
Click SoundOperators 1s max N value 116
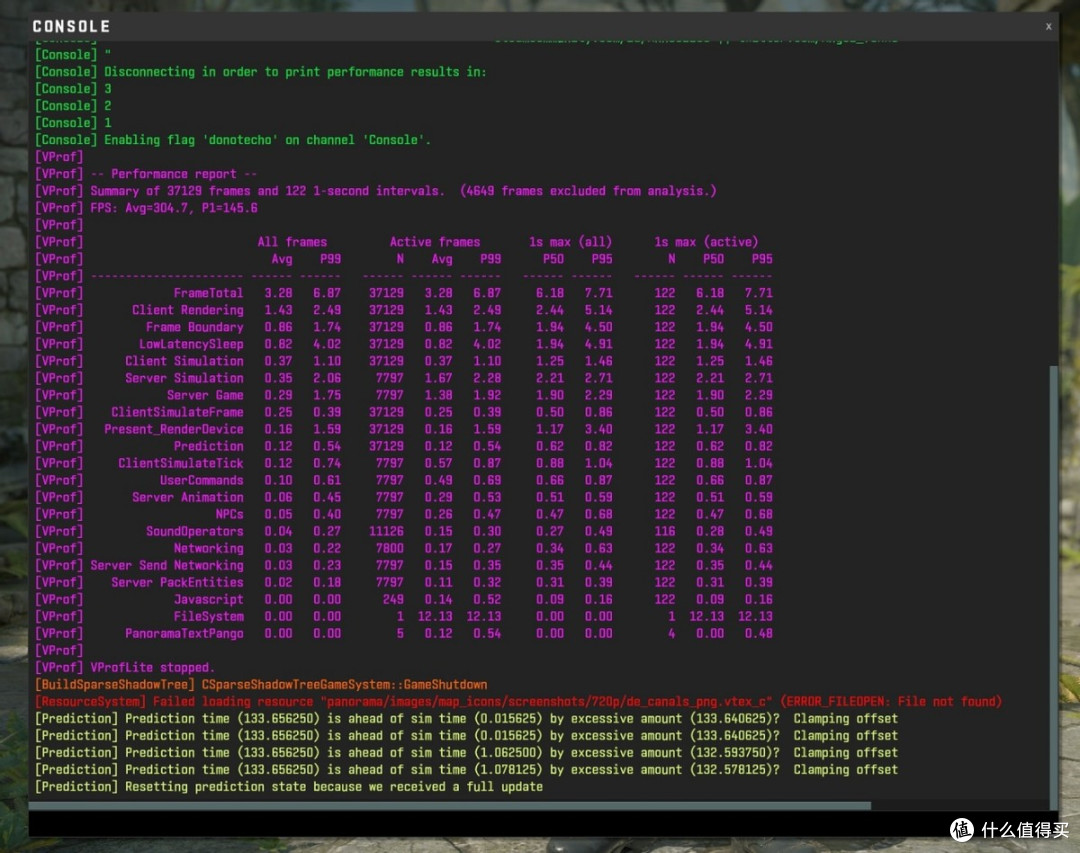tap(665, 531)
